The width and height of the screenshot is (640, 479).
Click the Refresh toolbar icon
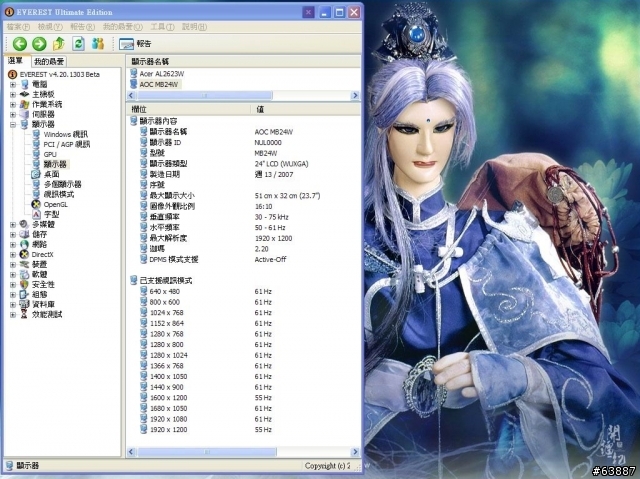click(78, 44)
